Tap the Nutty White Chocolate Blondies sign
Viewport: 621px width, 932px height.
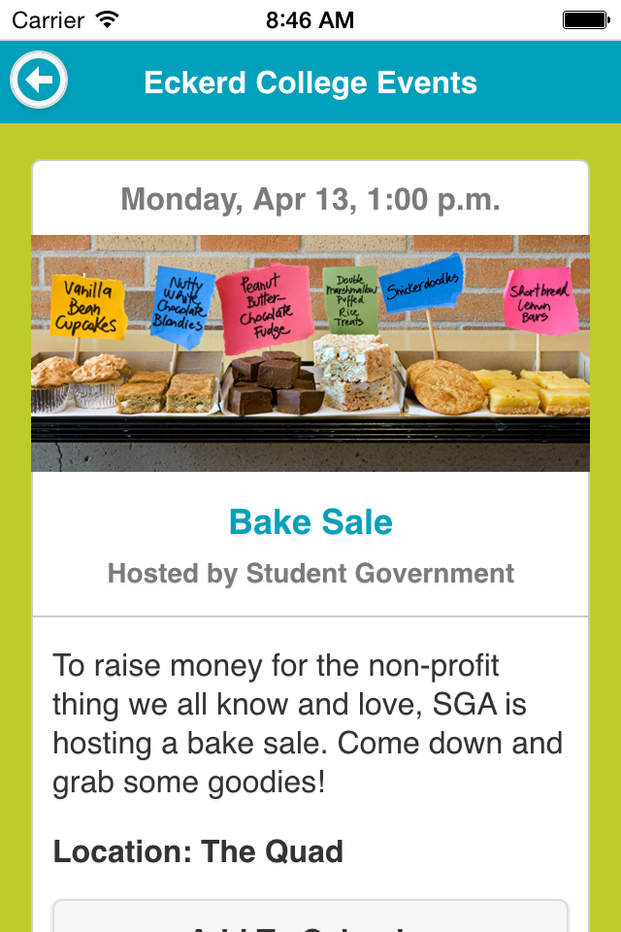coord(182,300)
